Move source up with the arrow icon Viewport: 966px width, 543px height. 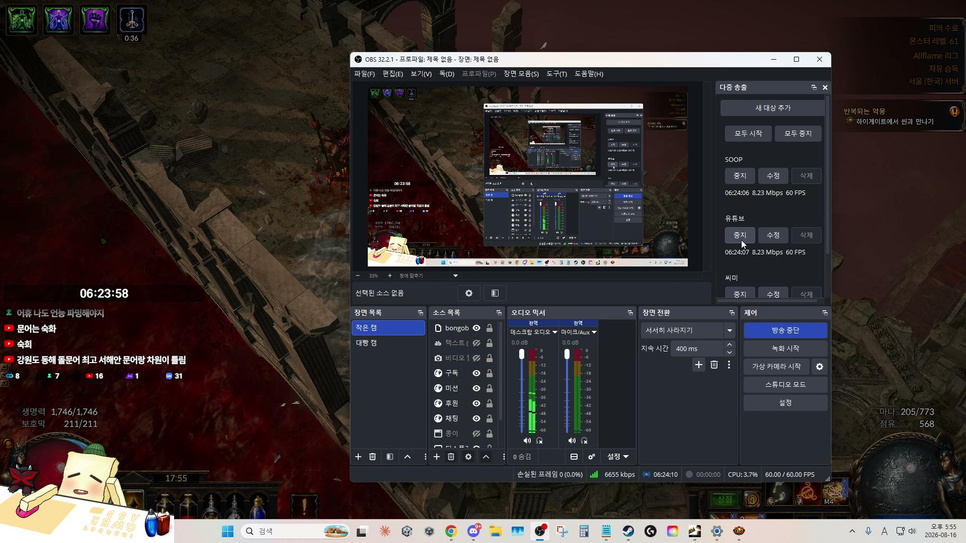point(485,457)
